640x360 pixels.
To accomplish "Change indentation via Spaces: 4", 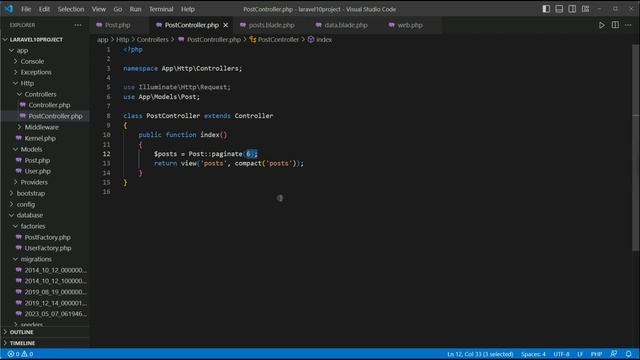I will [x=533, y=354].
